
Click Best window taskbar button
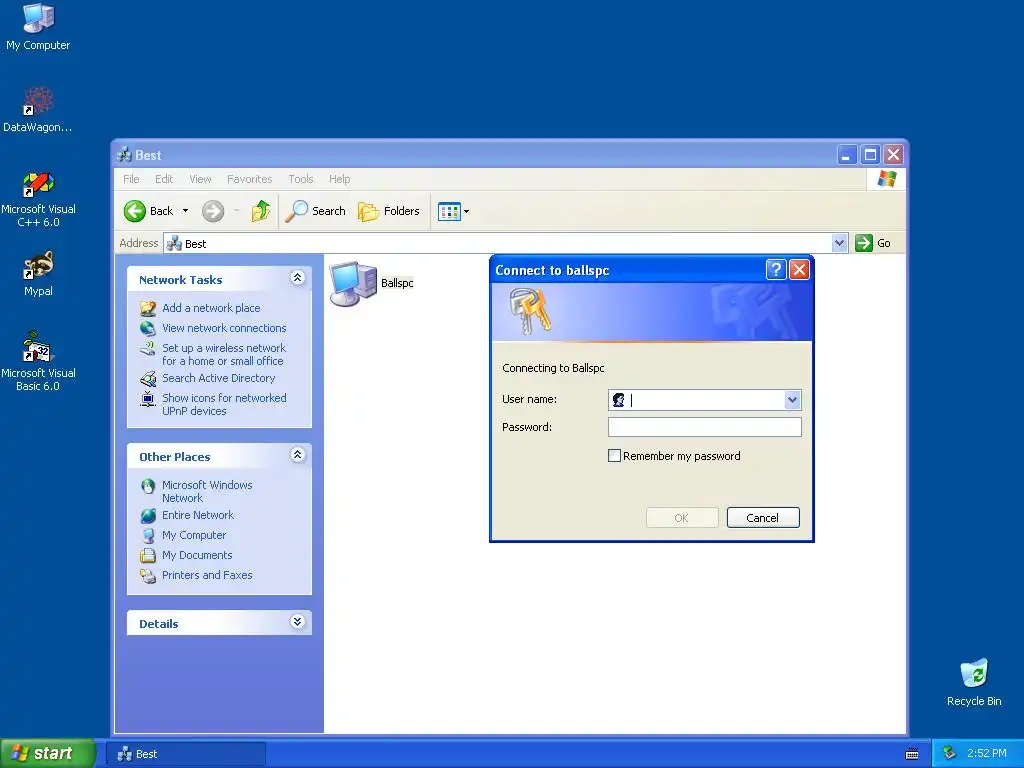click(x=186, y=754)
